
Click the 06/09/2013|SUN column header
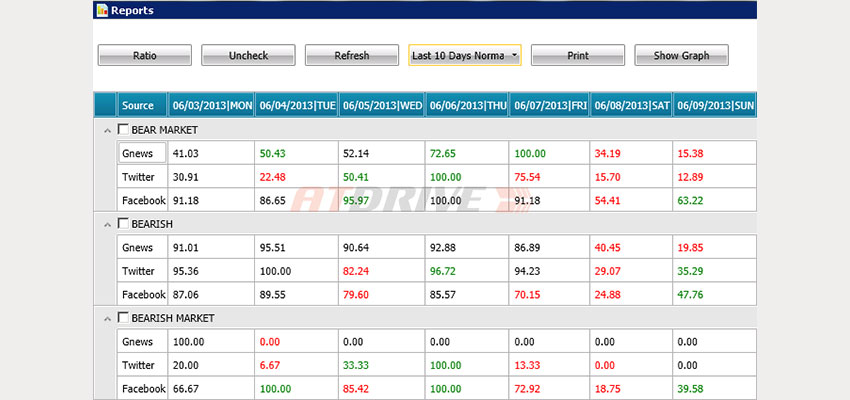click(x=715, y=105)
